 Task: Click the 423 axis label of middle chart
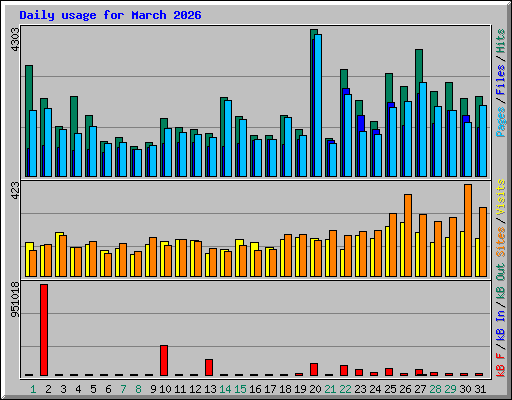click(x=15, y=190)
